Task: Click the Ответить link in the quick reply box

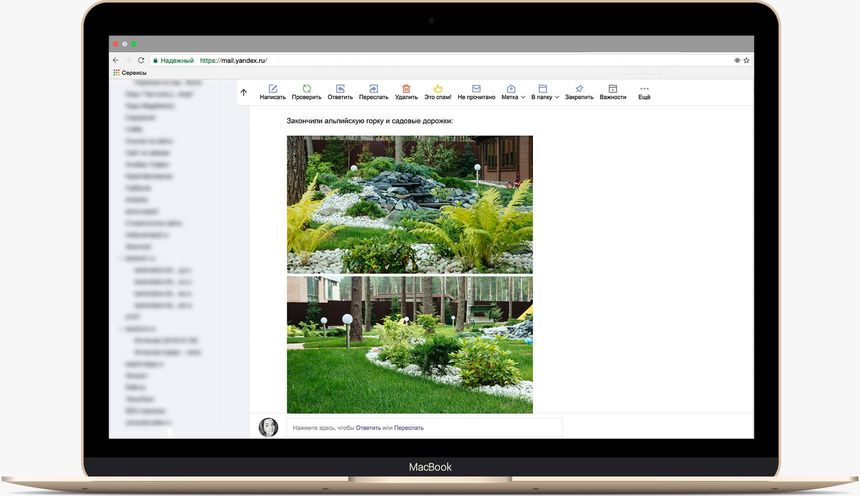Action: (x=368, y=428)
